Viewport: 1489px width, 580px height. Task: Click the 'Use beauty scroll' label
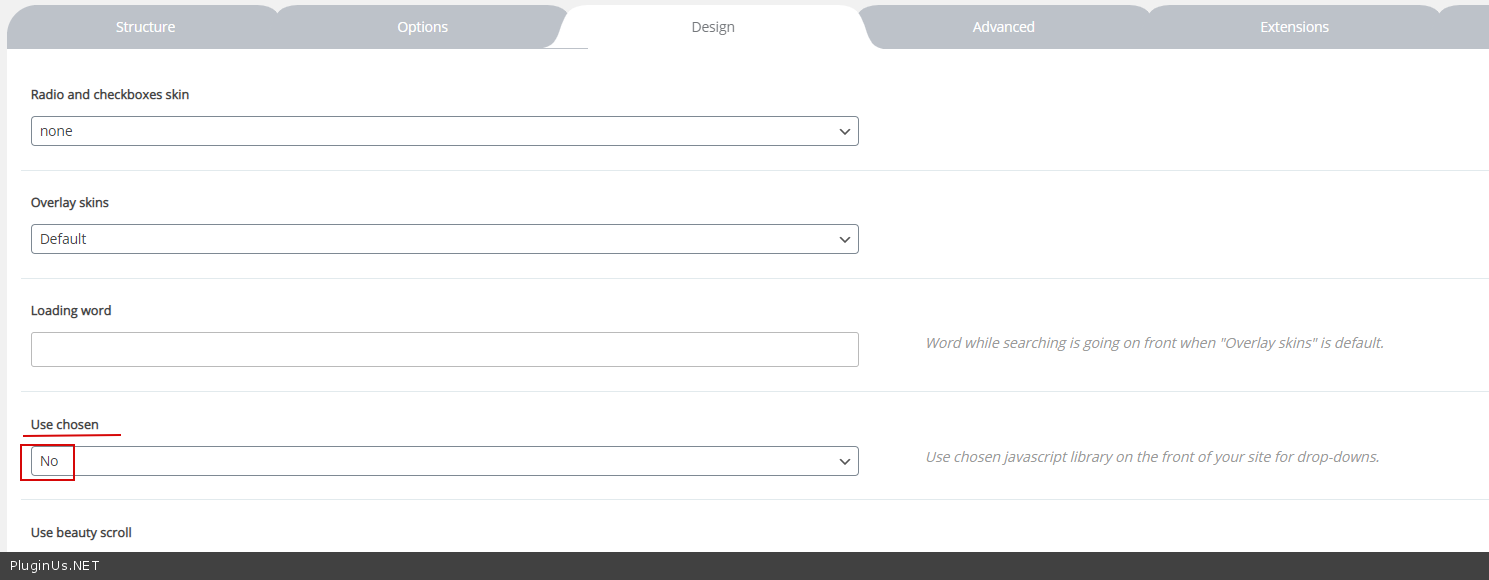[x=81, y=533]
